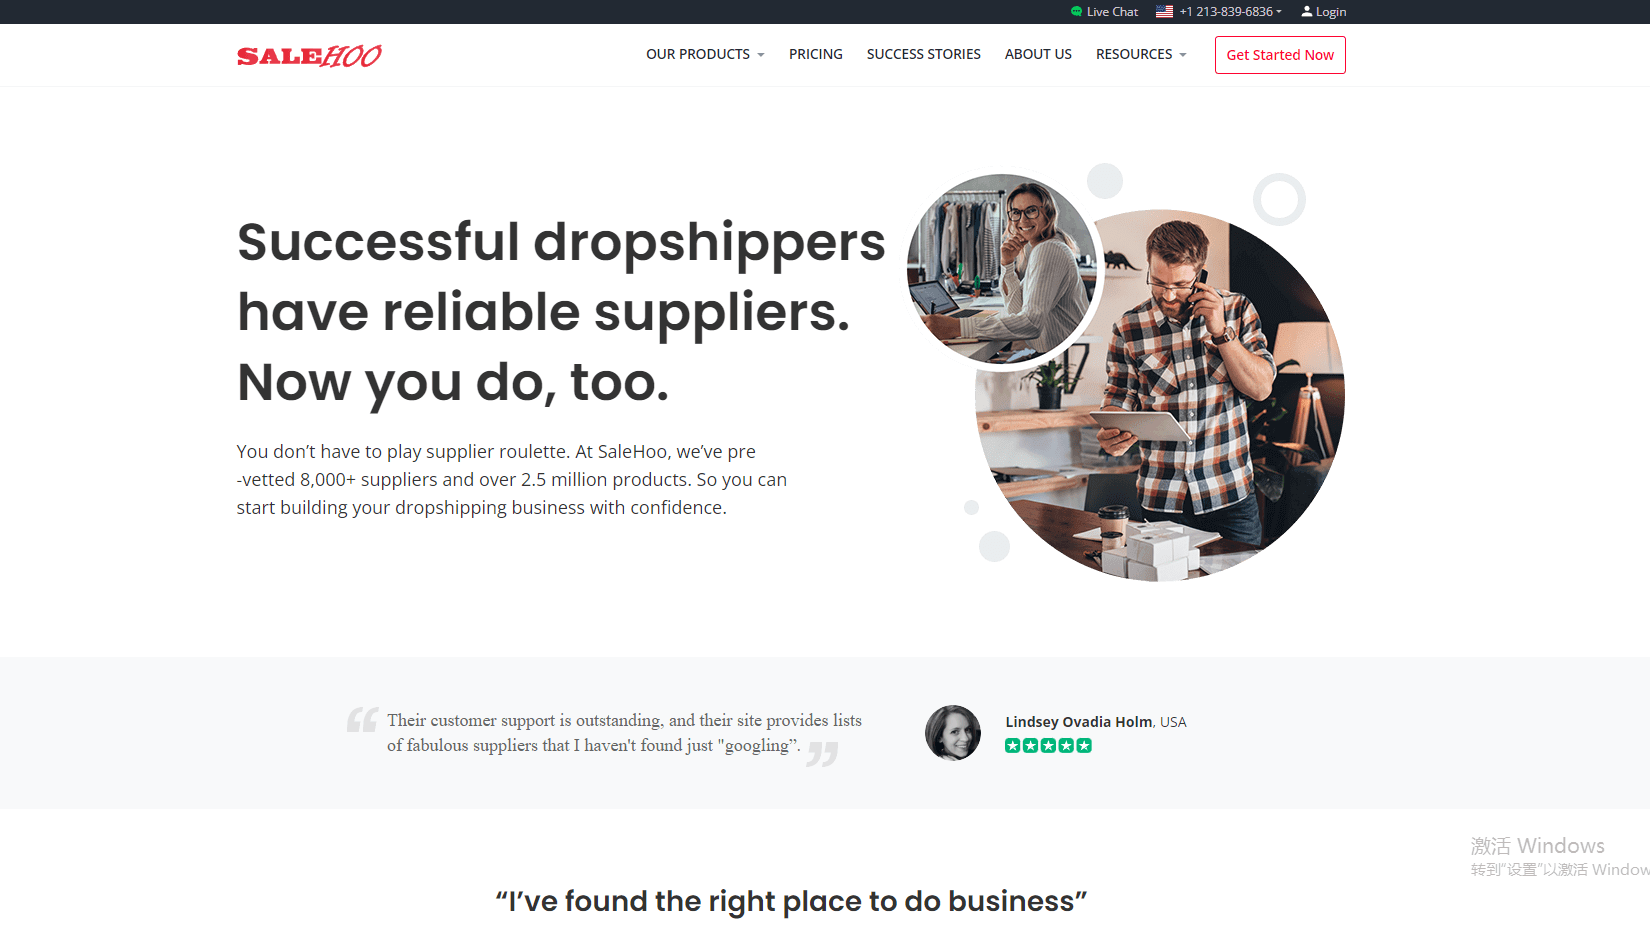The height and width of the screenshot is (929, 1650).
Task: Click the SaleHoo logo
Action: click(309, 56)
